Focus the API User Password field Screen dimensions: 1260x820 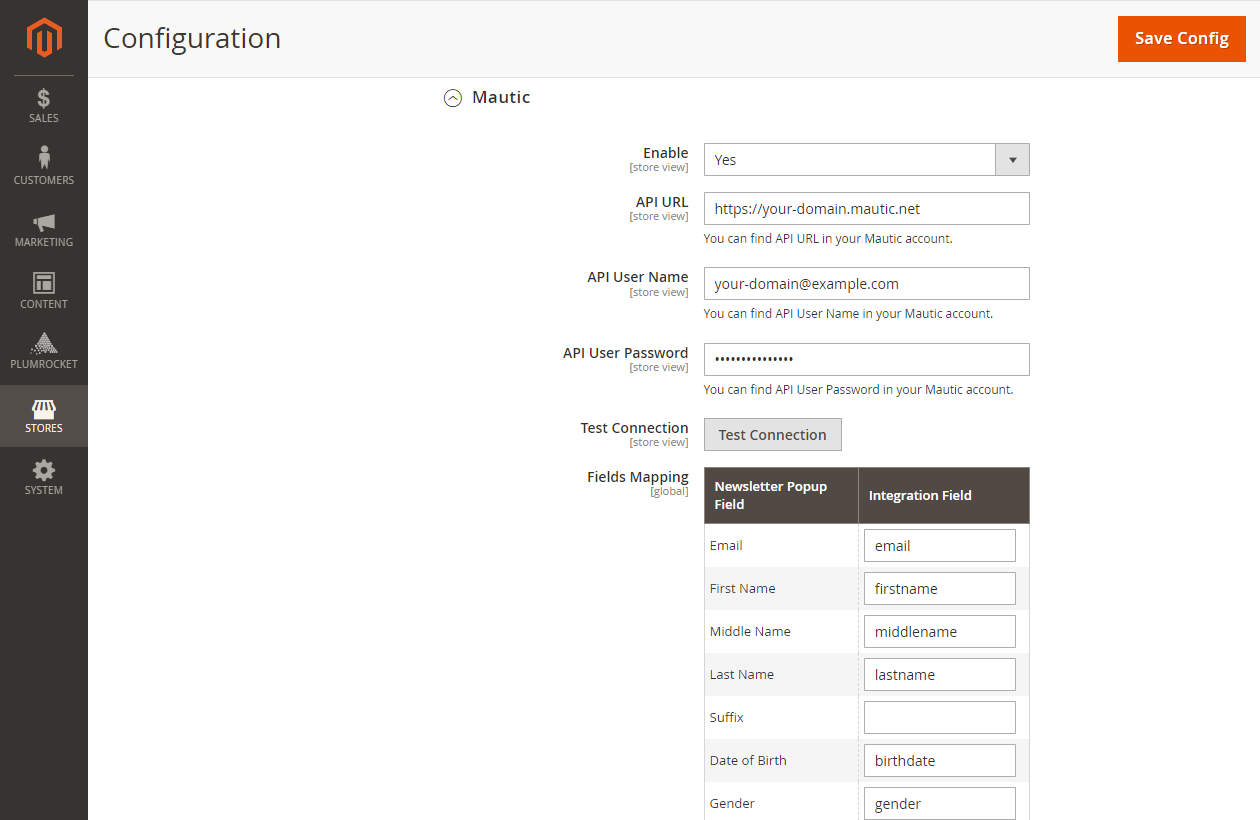tap(866, 359)
